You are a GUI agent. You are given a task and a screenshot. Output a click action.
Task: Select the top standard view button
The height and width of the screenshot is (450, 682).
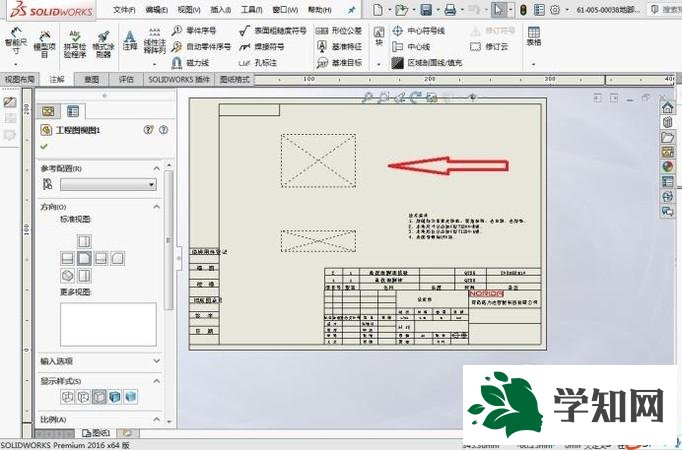(84, 241)
